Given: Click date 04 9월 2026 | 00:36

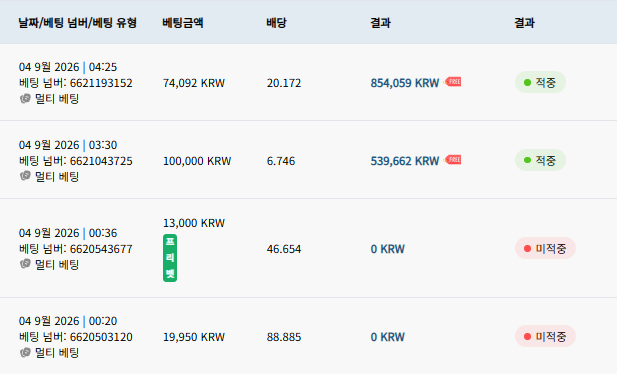Looking at the screenshot, I should point(68,233).
